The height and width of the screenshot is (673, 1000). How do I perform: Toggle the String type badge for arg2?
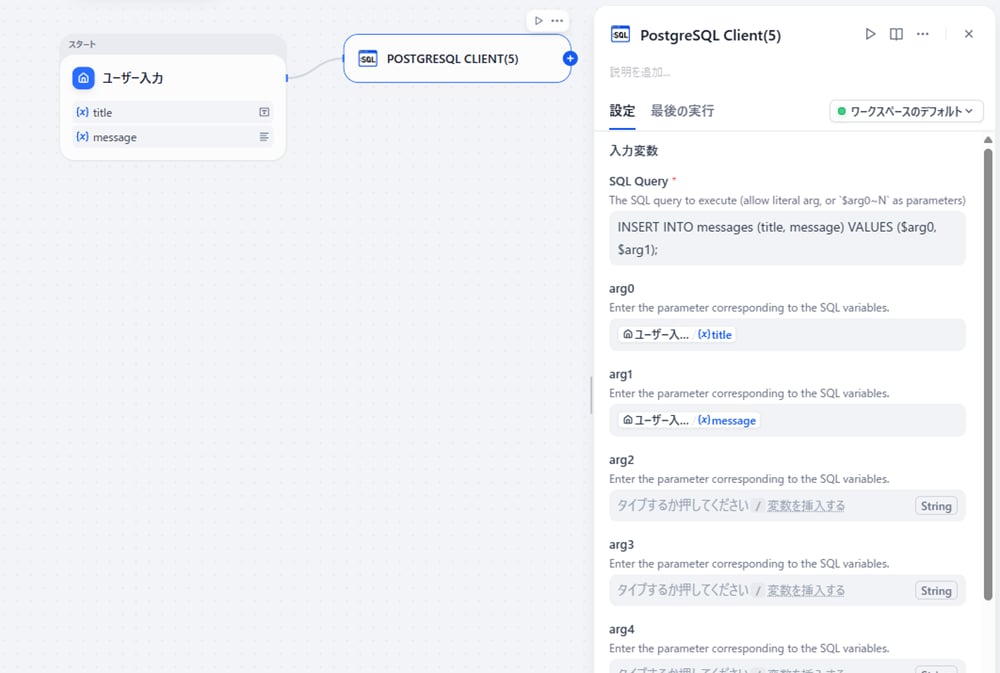click(x=935, y=506)
